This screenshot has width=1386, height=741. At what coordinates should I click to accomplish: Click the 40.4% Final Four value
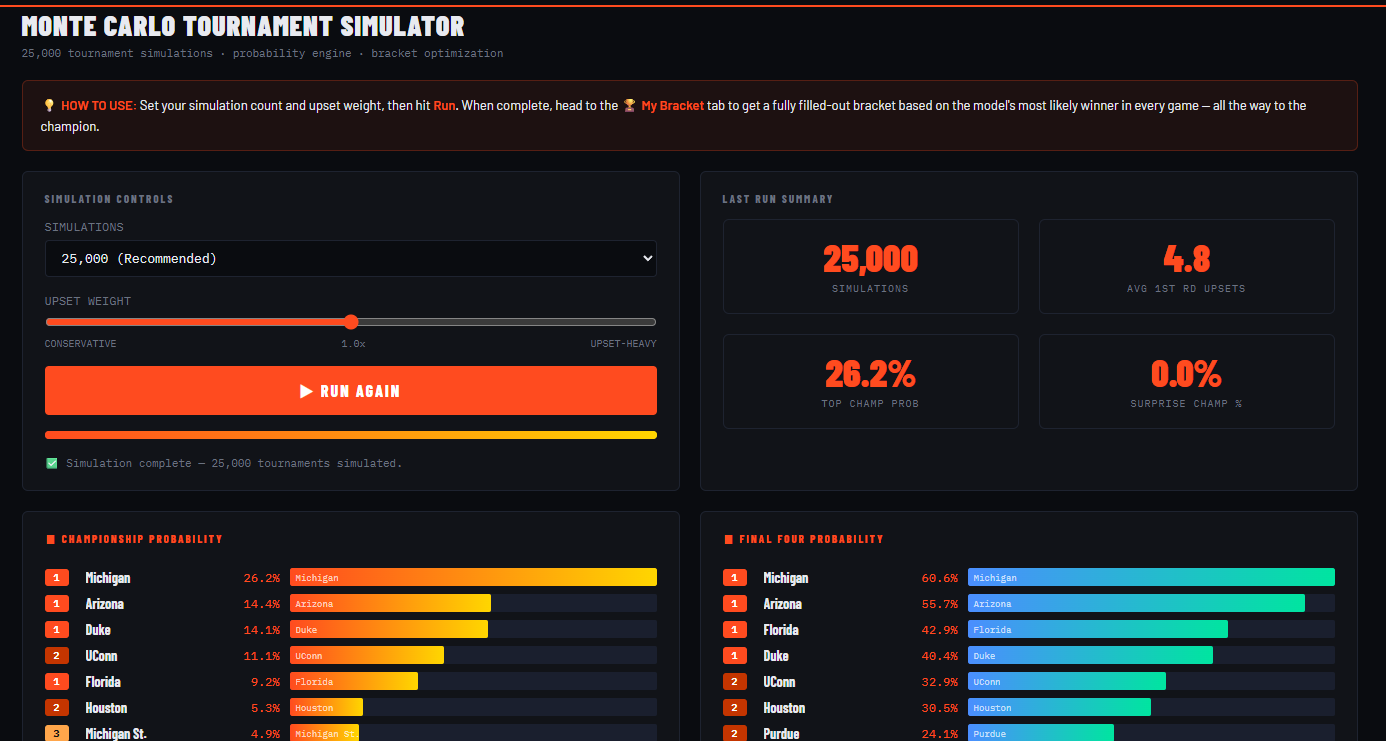point(939,656)
